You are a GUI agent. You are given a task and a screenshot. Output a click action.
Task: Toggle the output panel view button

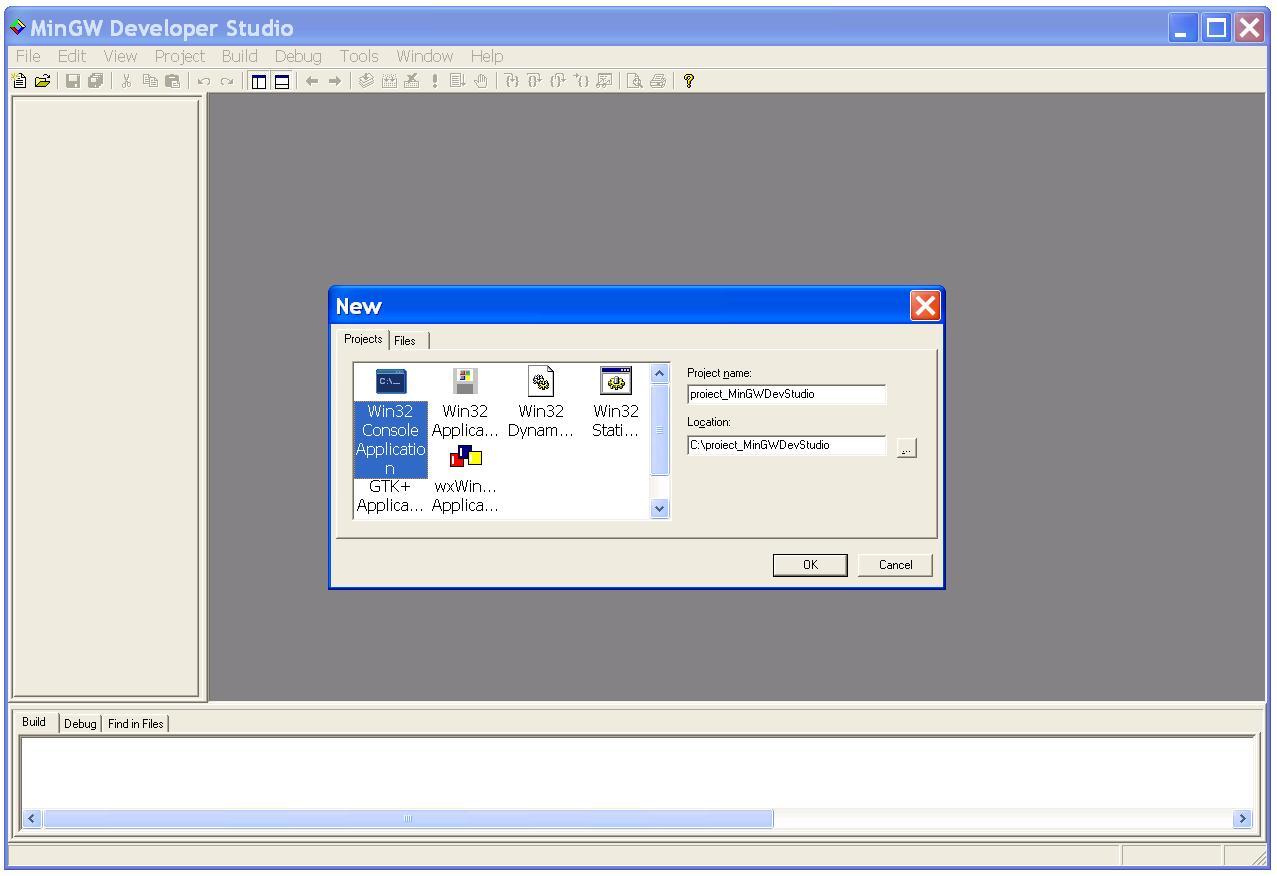[x=282, y=81]
